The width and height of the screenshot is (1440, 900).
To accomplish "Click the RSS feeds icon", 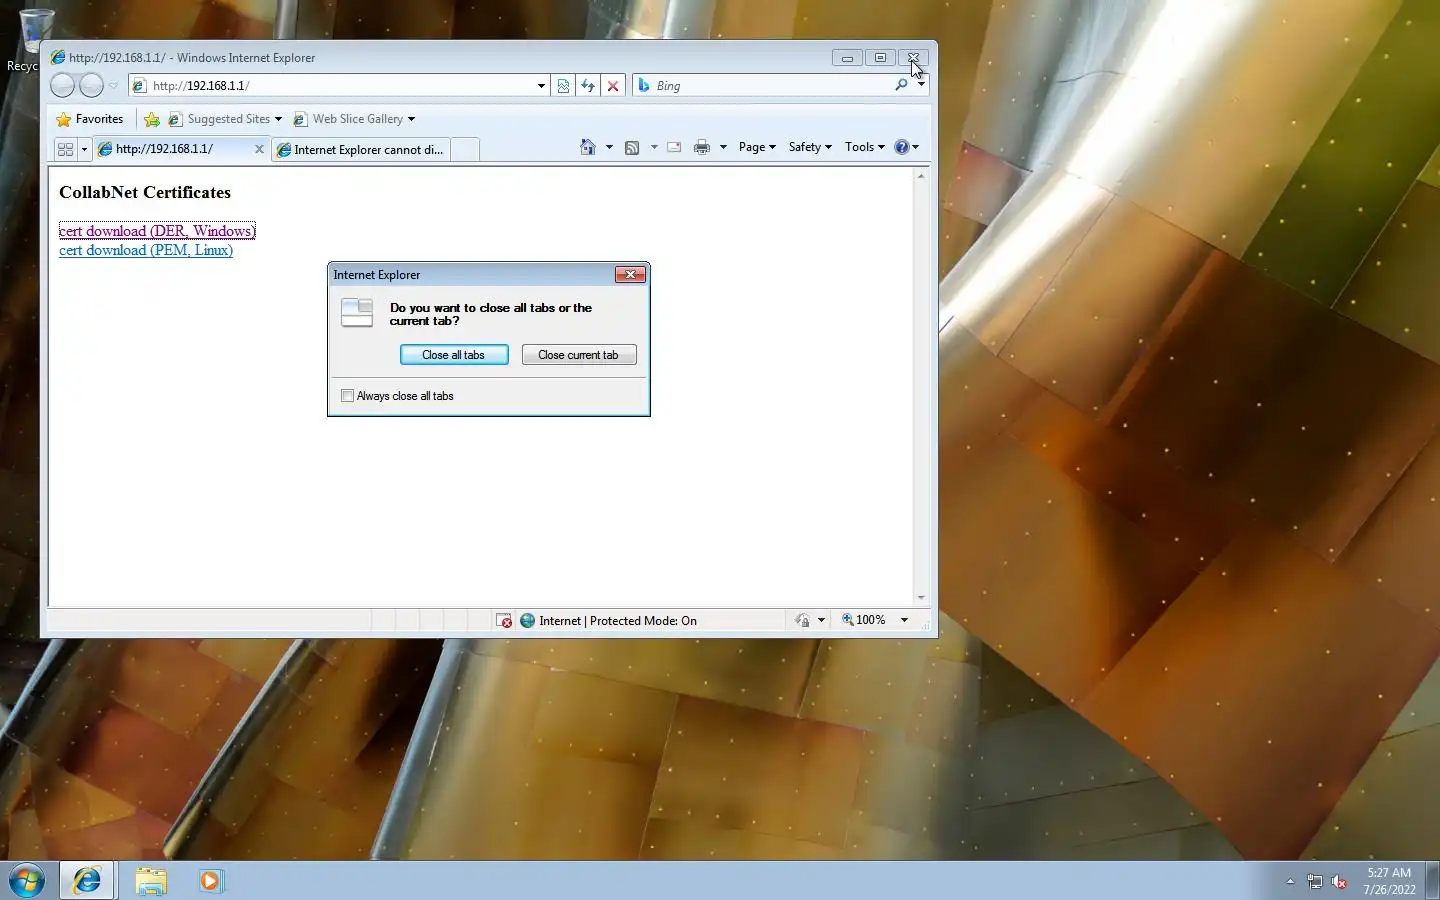I will coord(632,147).
